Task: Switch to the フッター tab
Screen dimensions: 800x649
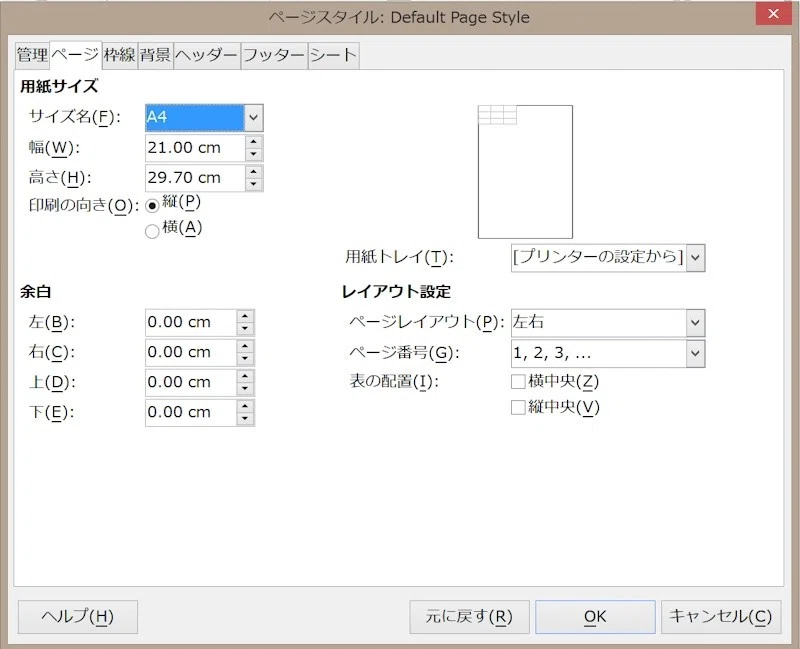Action: point(274,55)
